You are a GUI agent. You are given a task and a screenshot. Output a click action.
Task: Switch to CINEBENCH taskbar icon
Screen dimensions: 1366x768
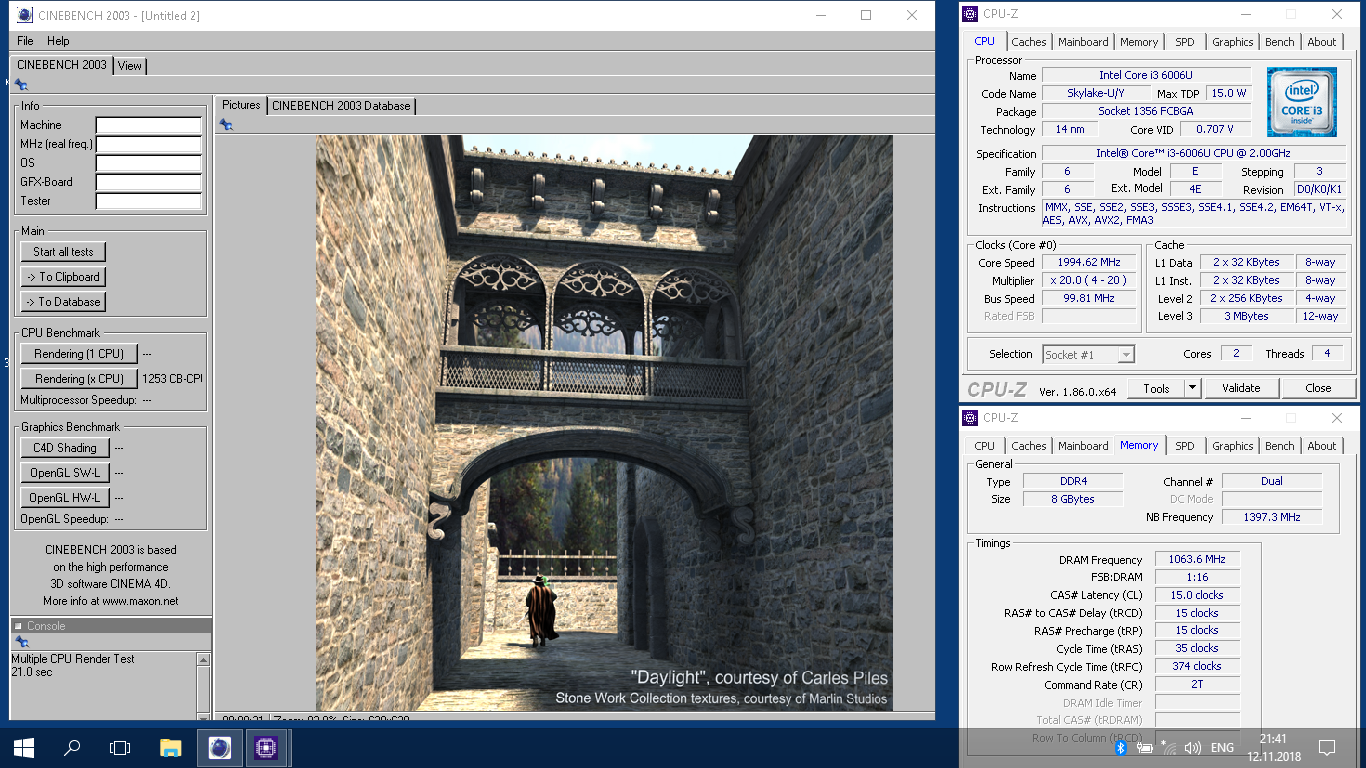[219, 747]
